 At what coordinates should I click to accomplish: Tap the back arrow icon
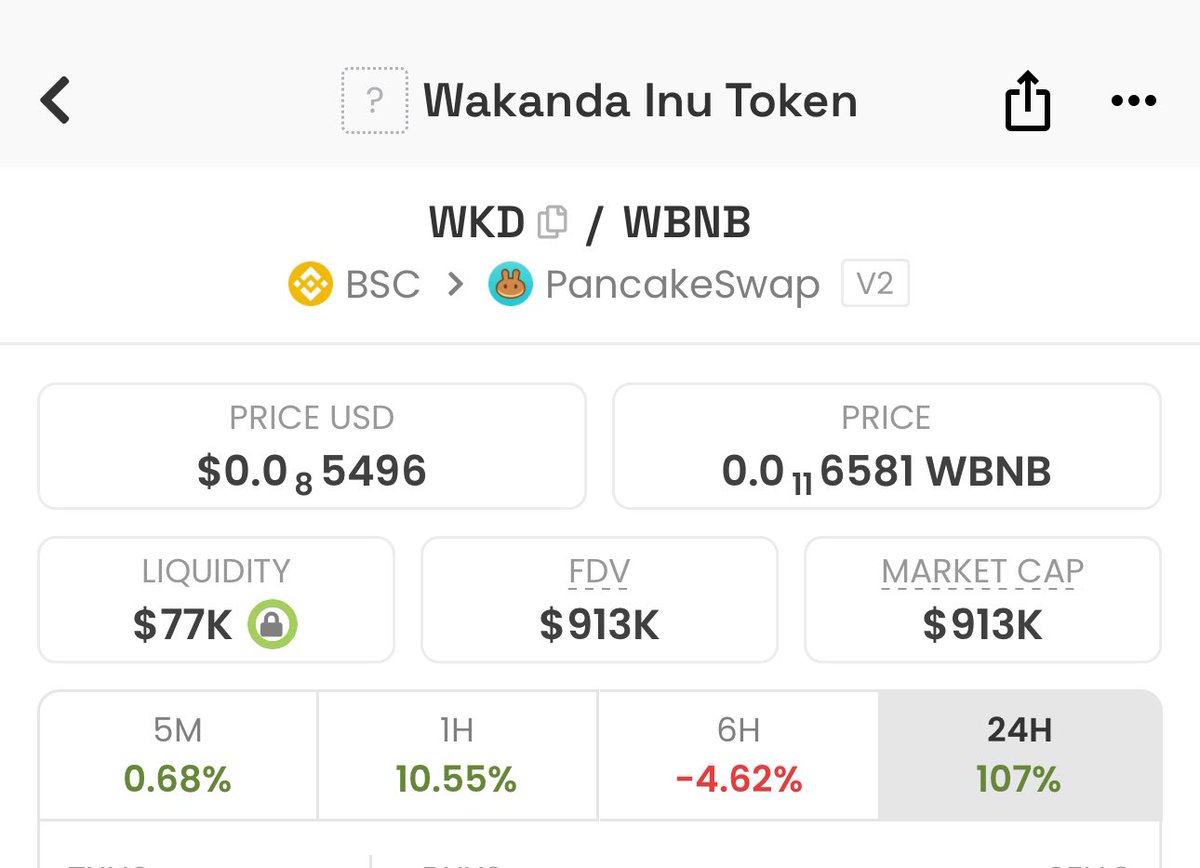(56, 101)
